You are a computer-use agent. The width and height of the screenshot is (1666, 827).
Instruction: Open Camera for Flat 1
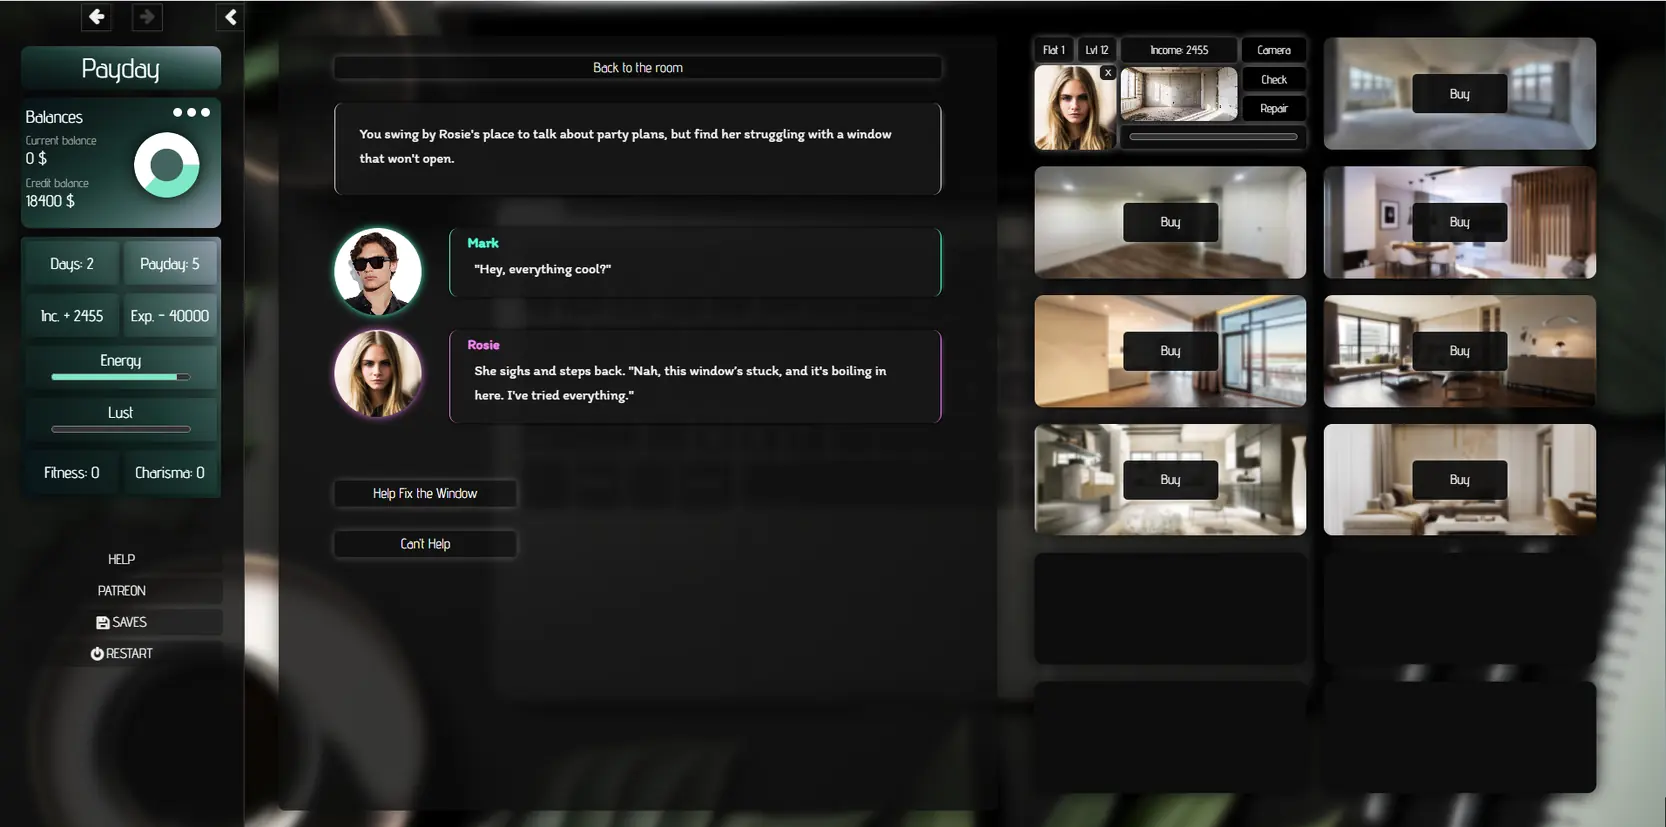[1273, 50]
